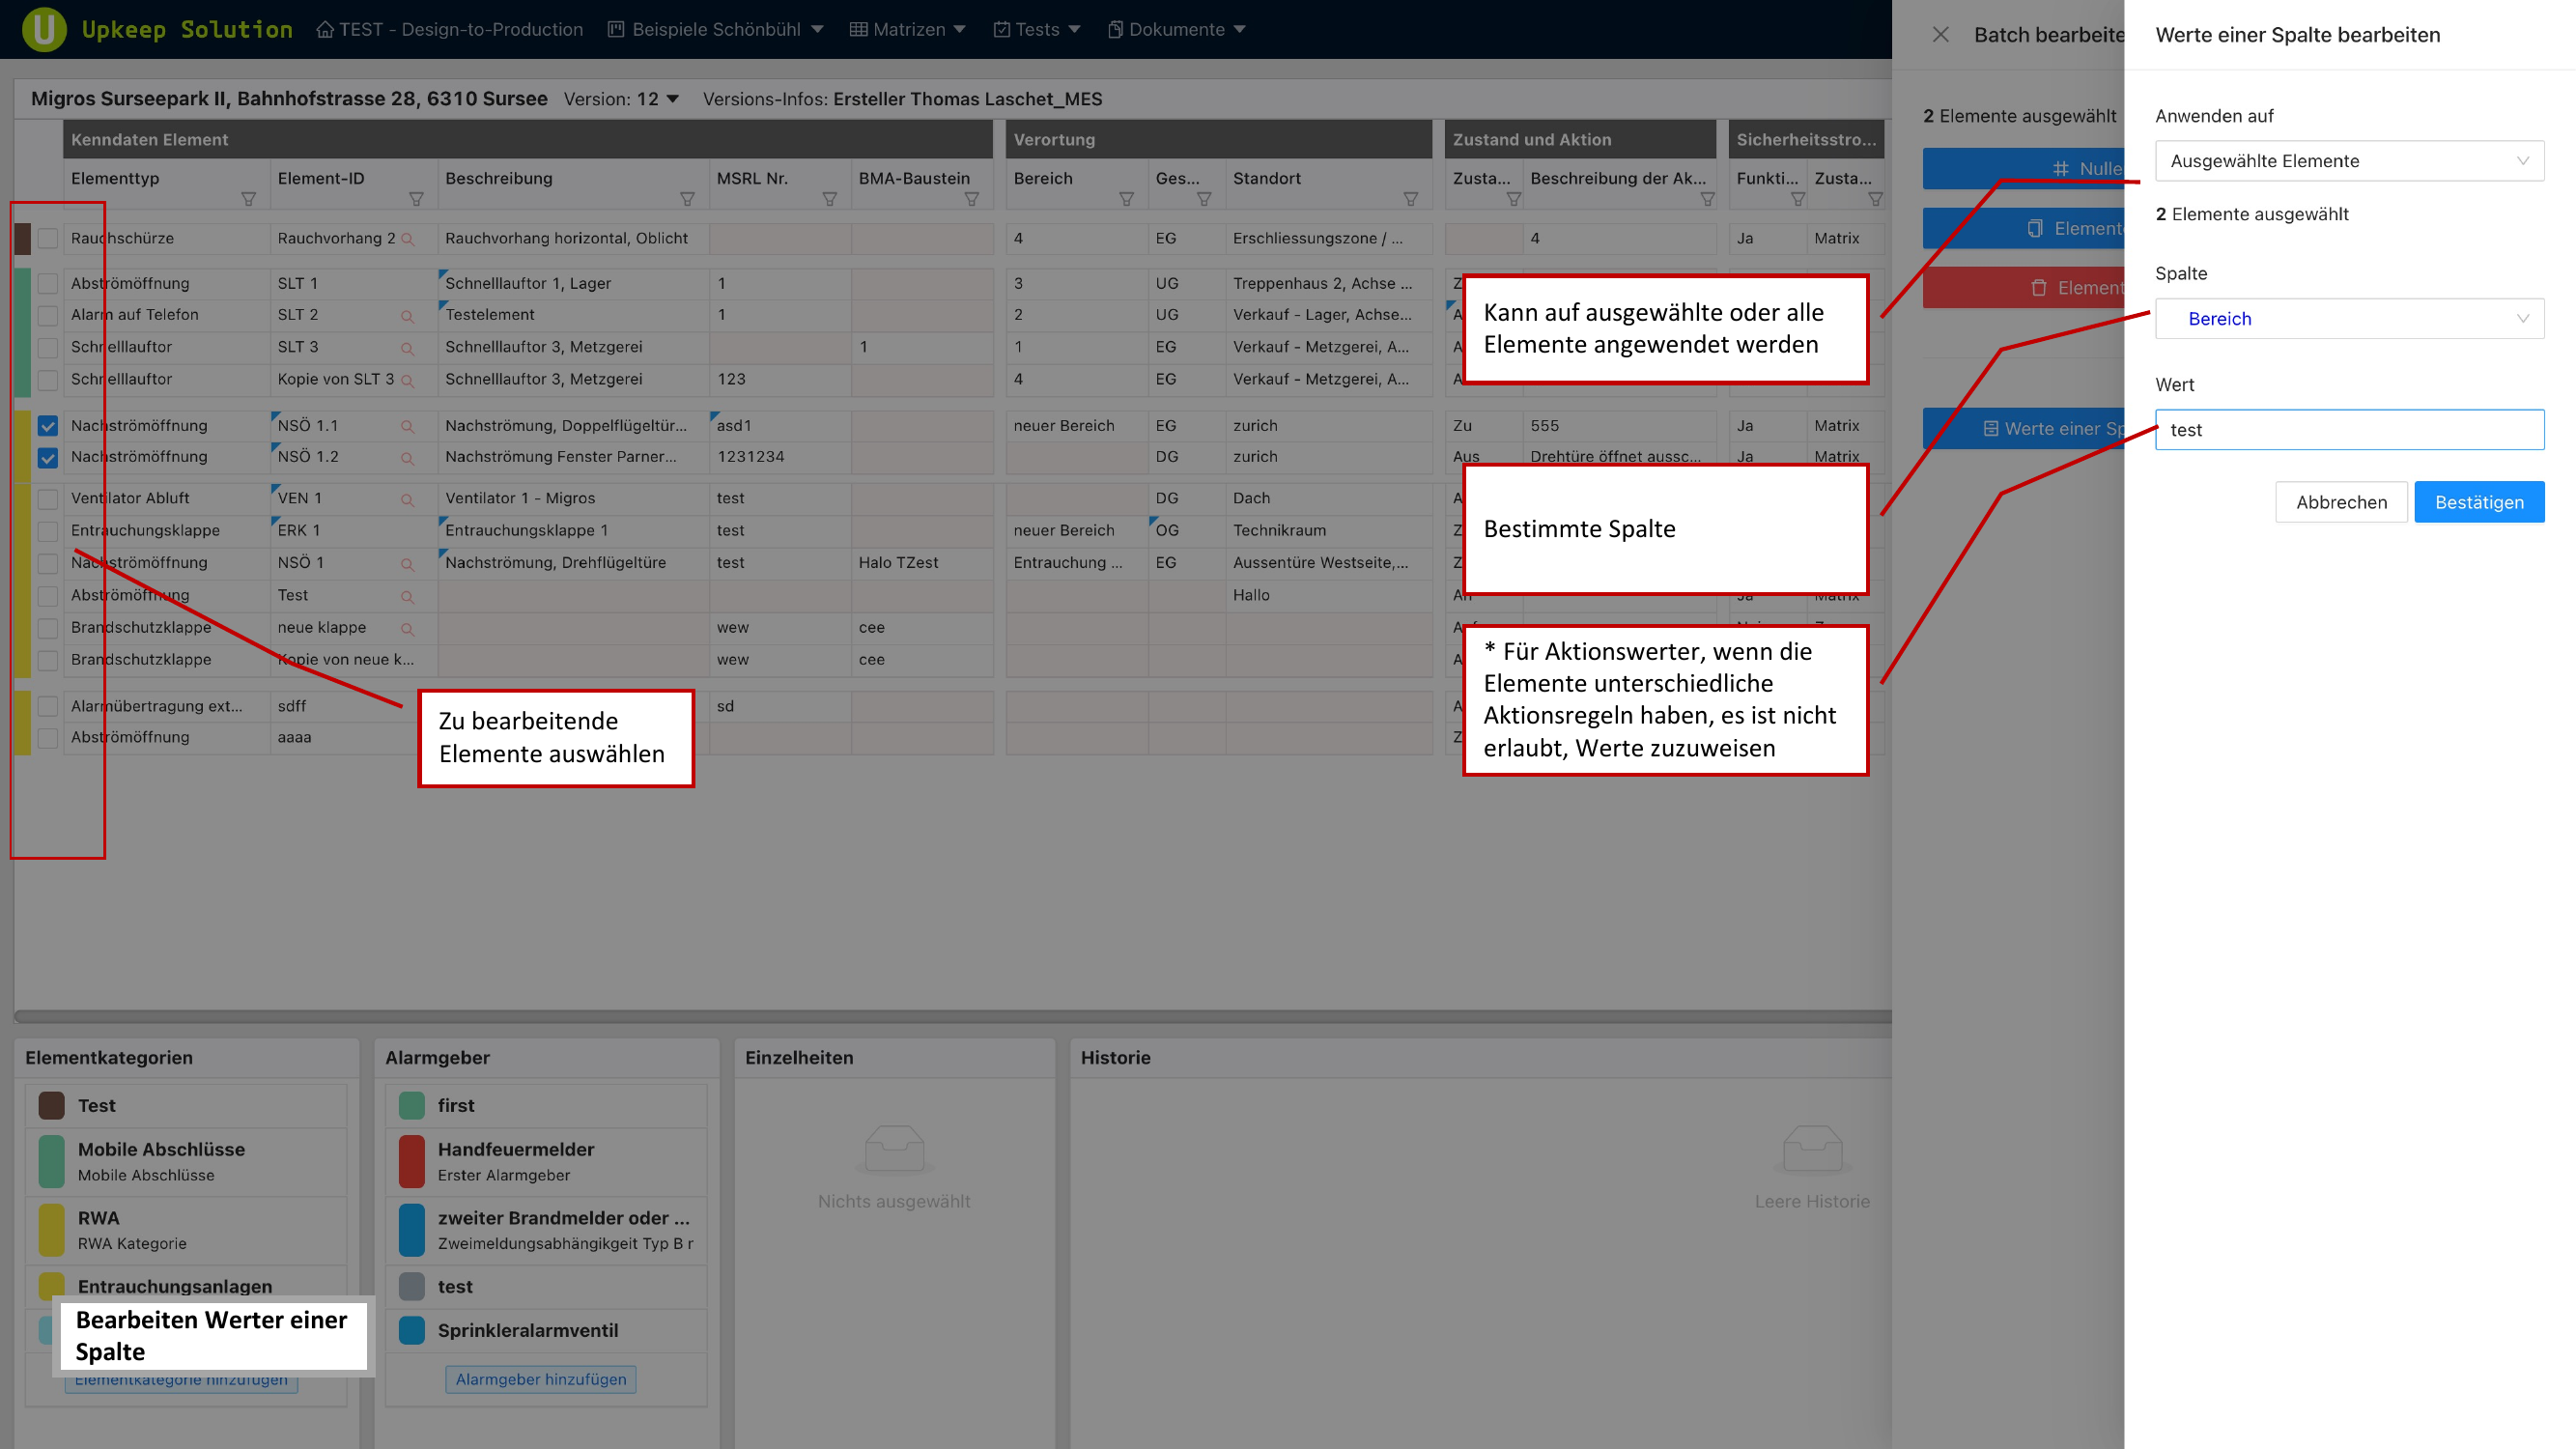2576x1449 pixels.
Task: Uncheck the NSÖ 1.1 row checkbox
Action: tap(47, 425)
